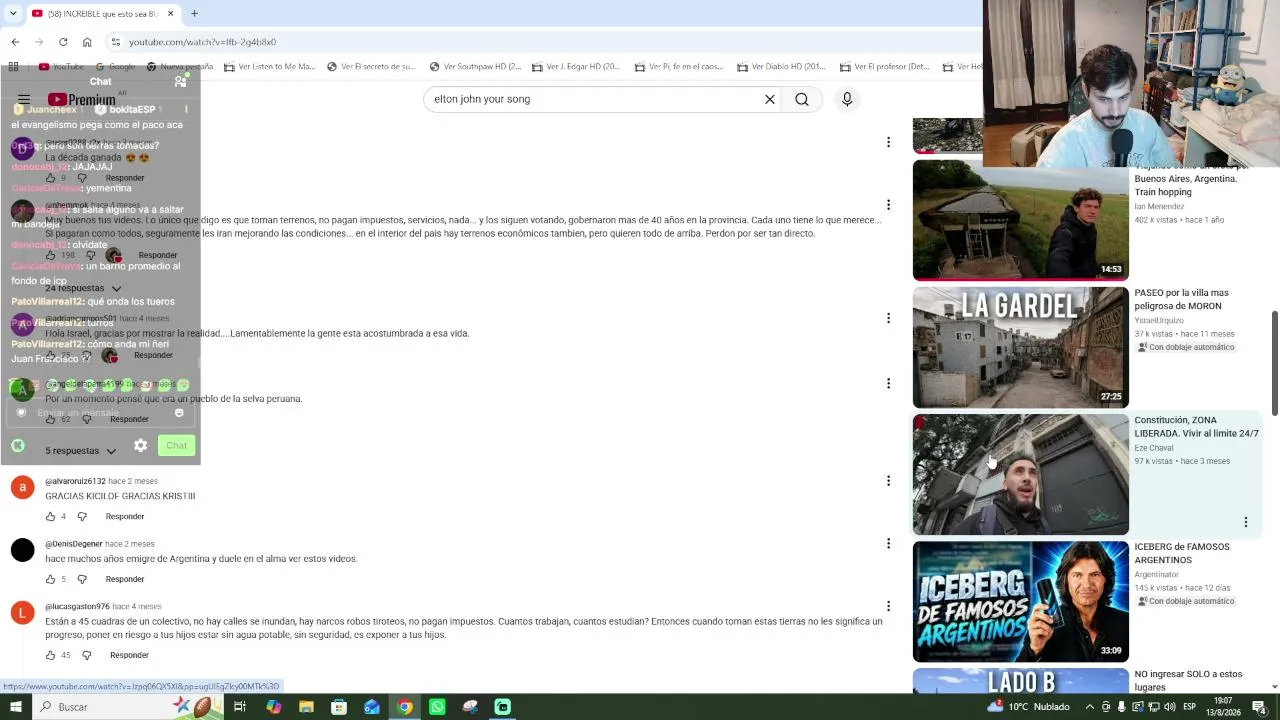
Task: Click the green Chat send button
Action: coord(176,445)
